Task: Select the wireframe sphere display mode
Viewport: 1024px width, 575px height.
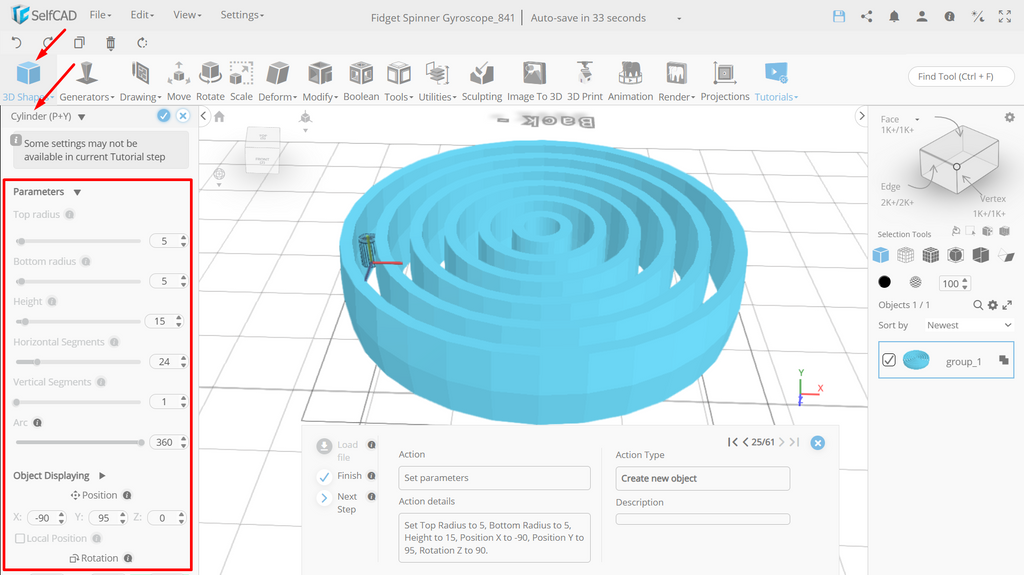Action: click(916, 282)
